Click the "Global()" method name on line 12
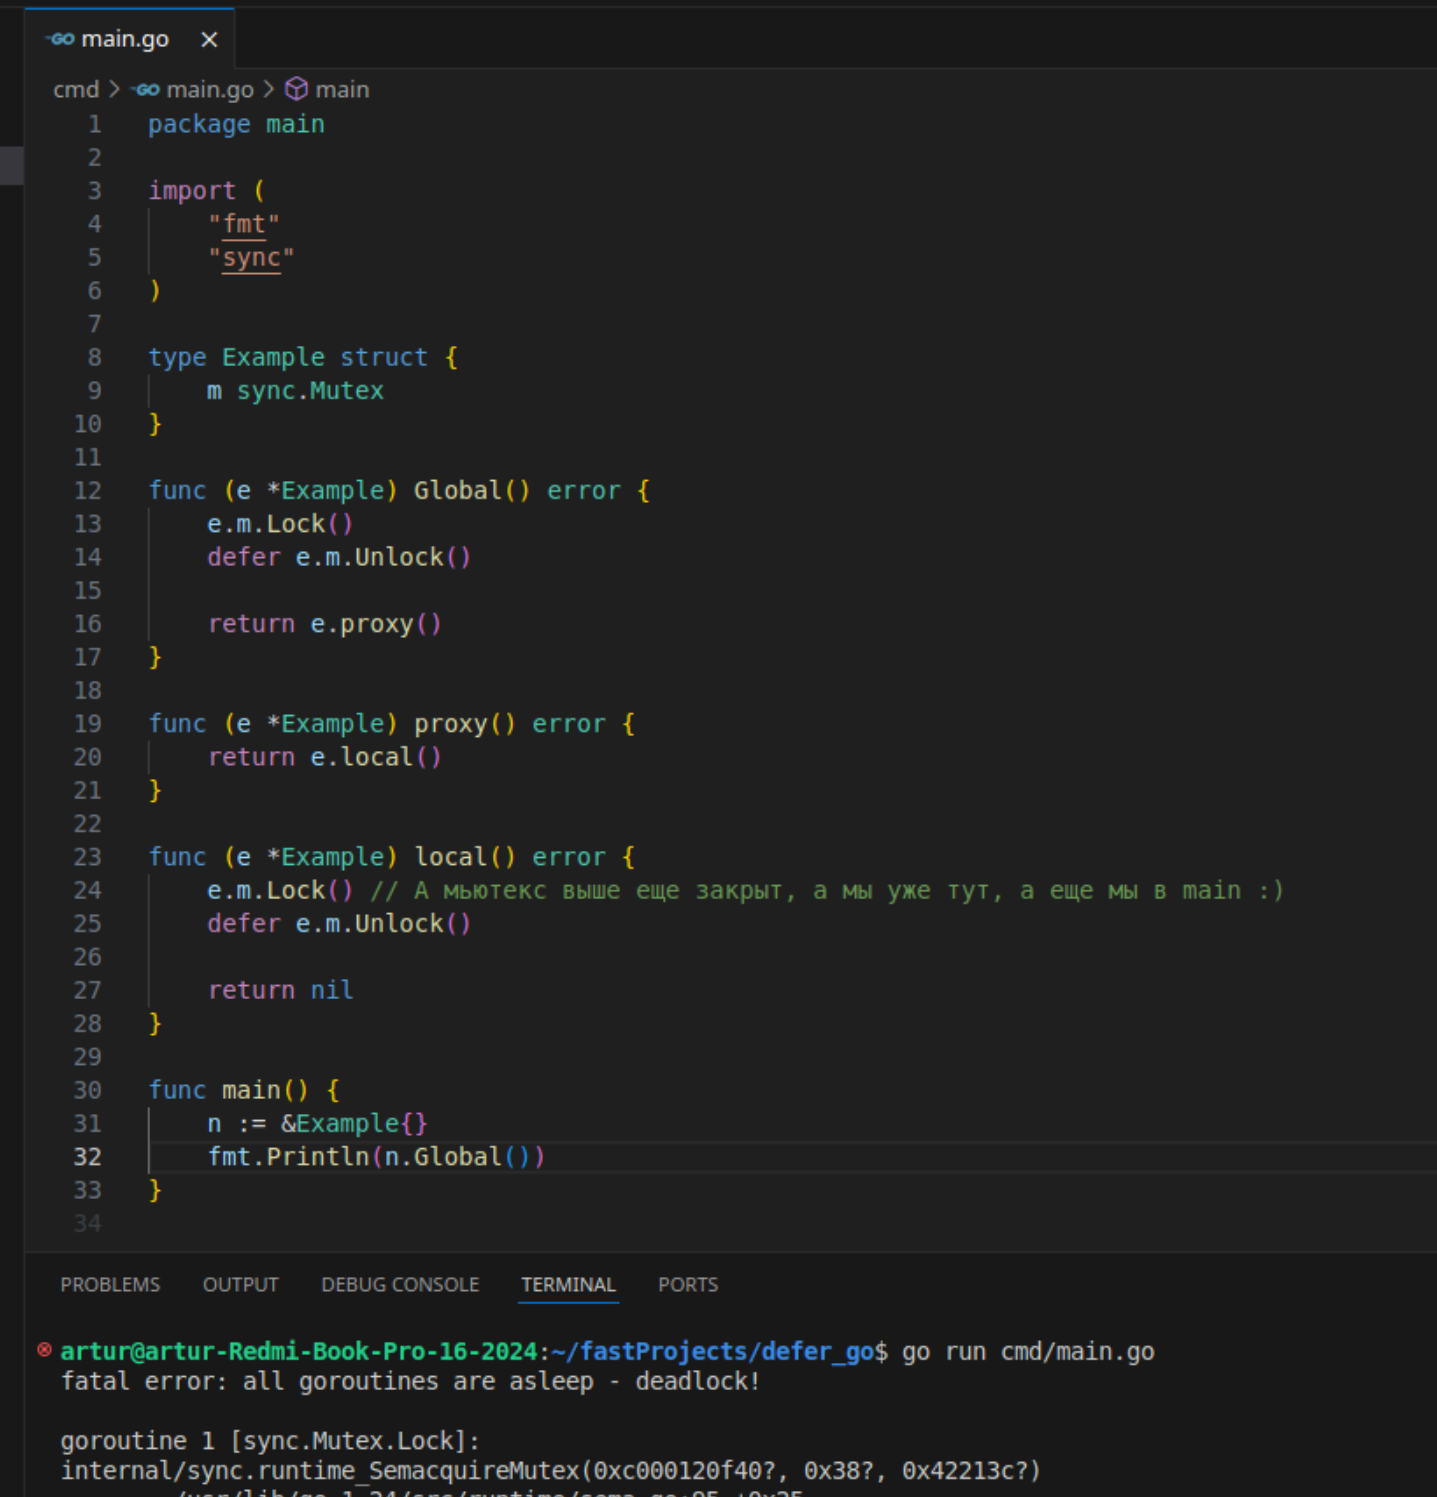This screenshot has height=1497, width=1437. 471,491
